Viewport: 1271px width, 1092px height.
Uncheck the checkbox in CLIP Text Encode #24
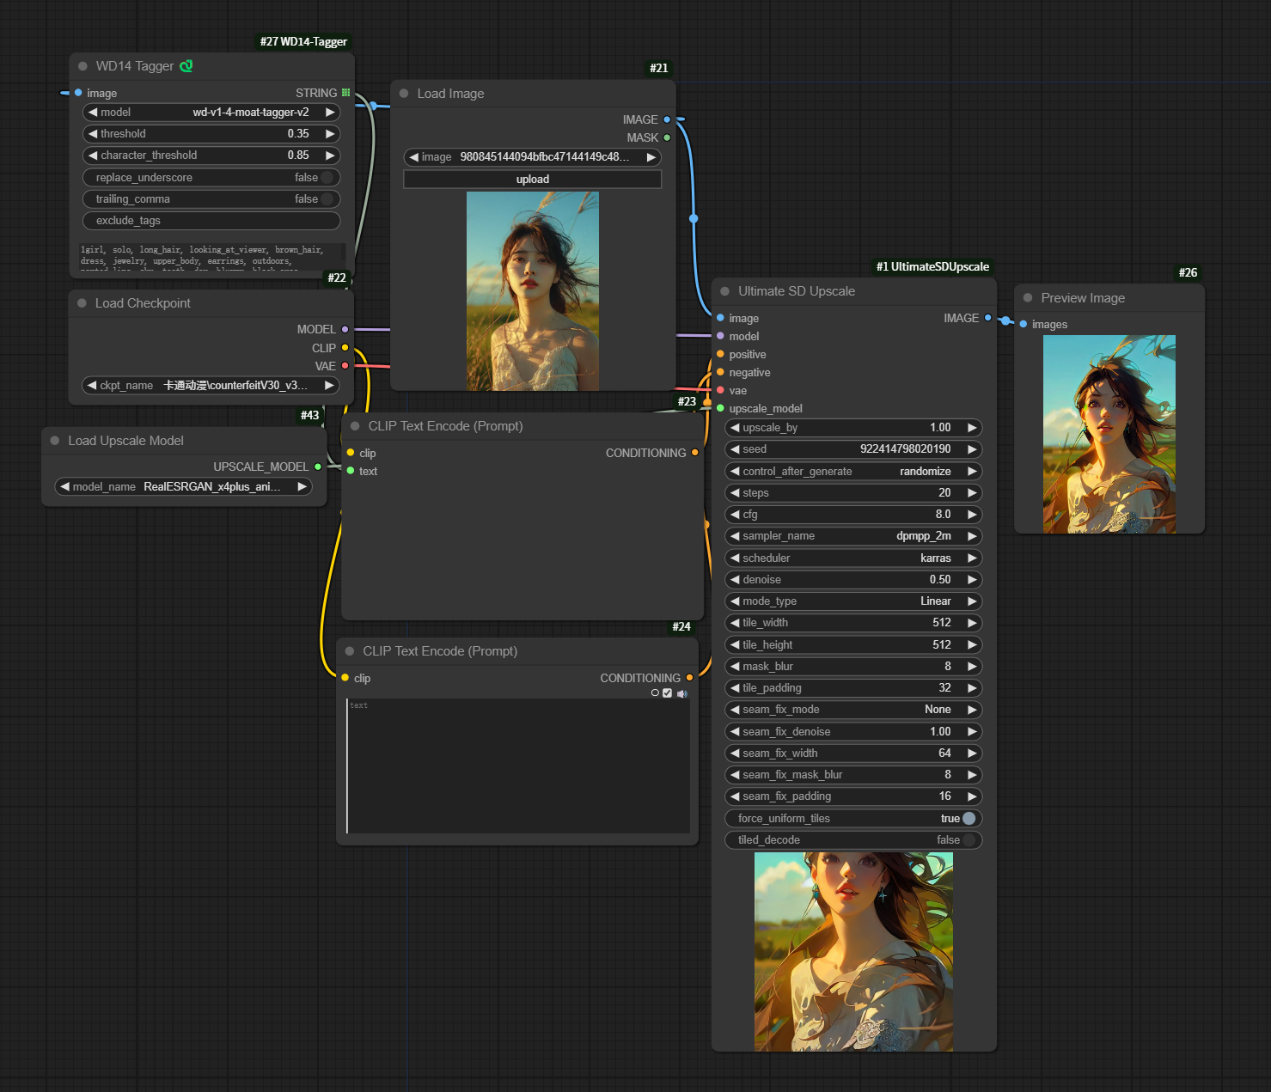tap(668, 693)
